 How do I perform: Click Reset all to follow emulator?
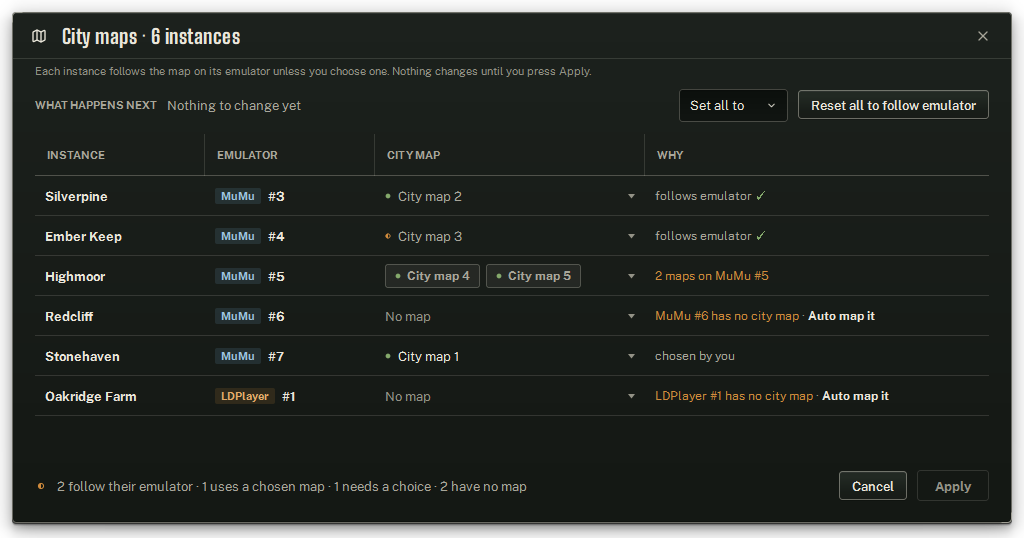(893, 105)
